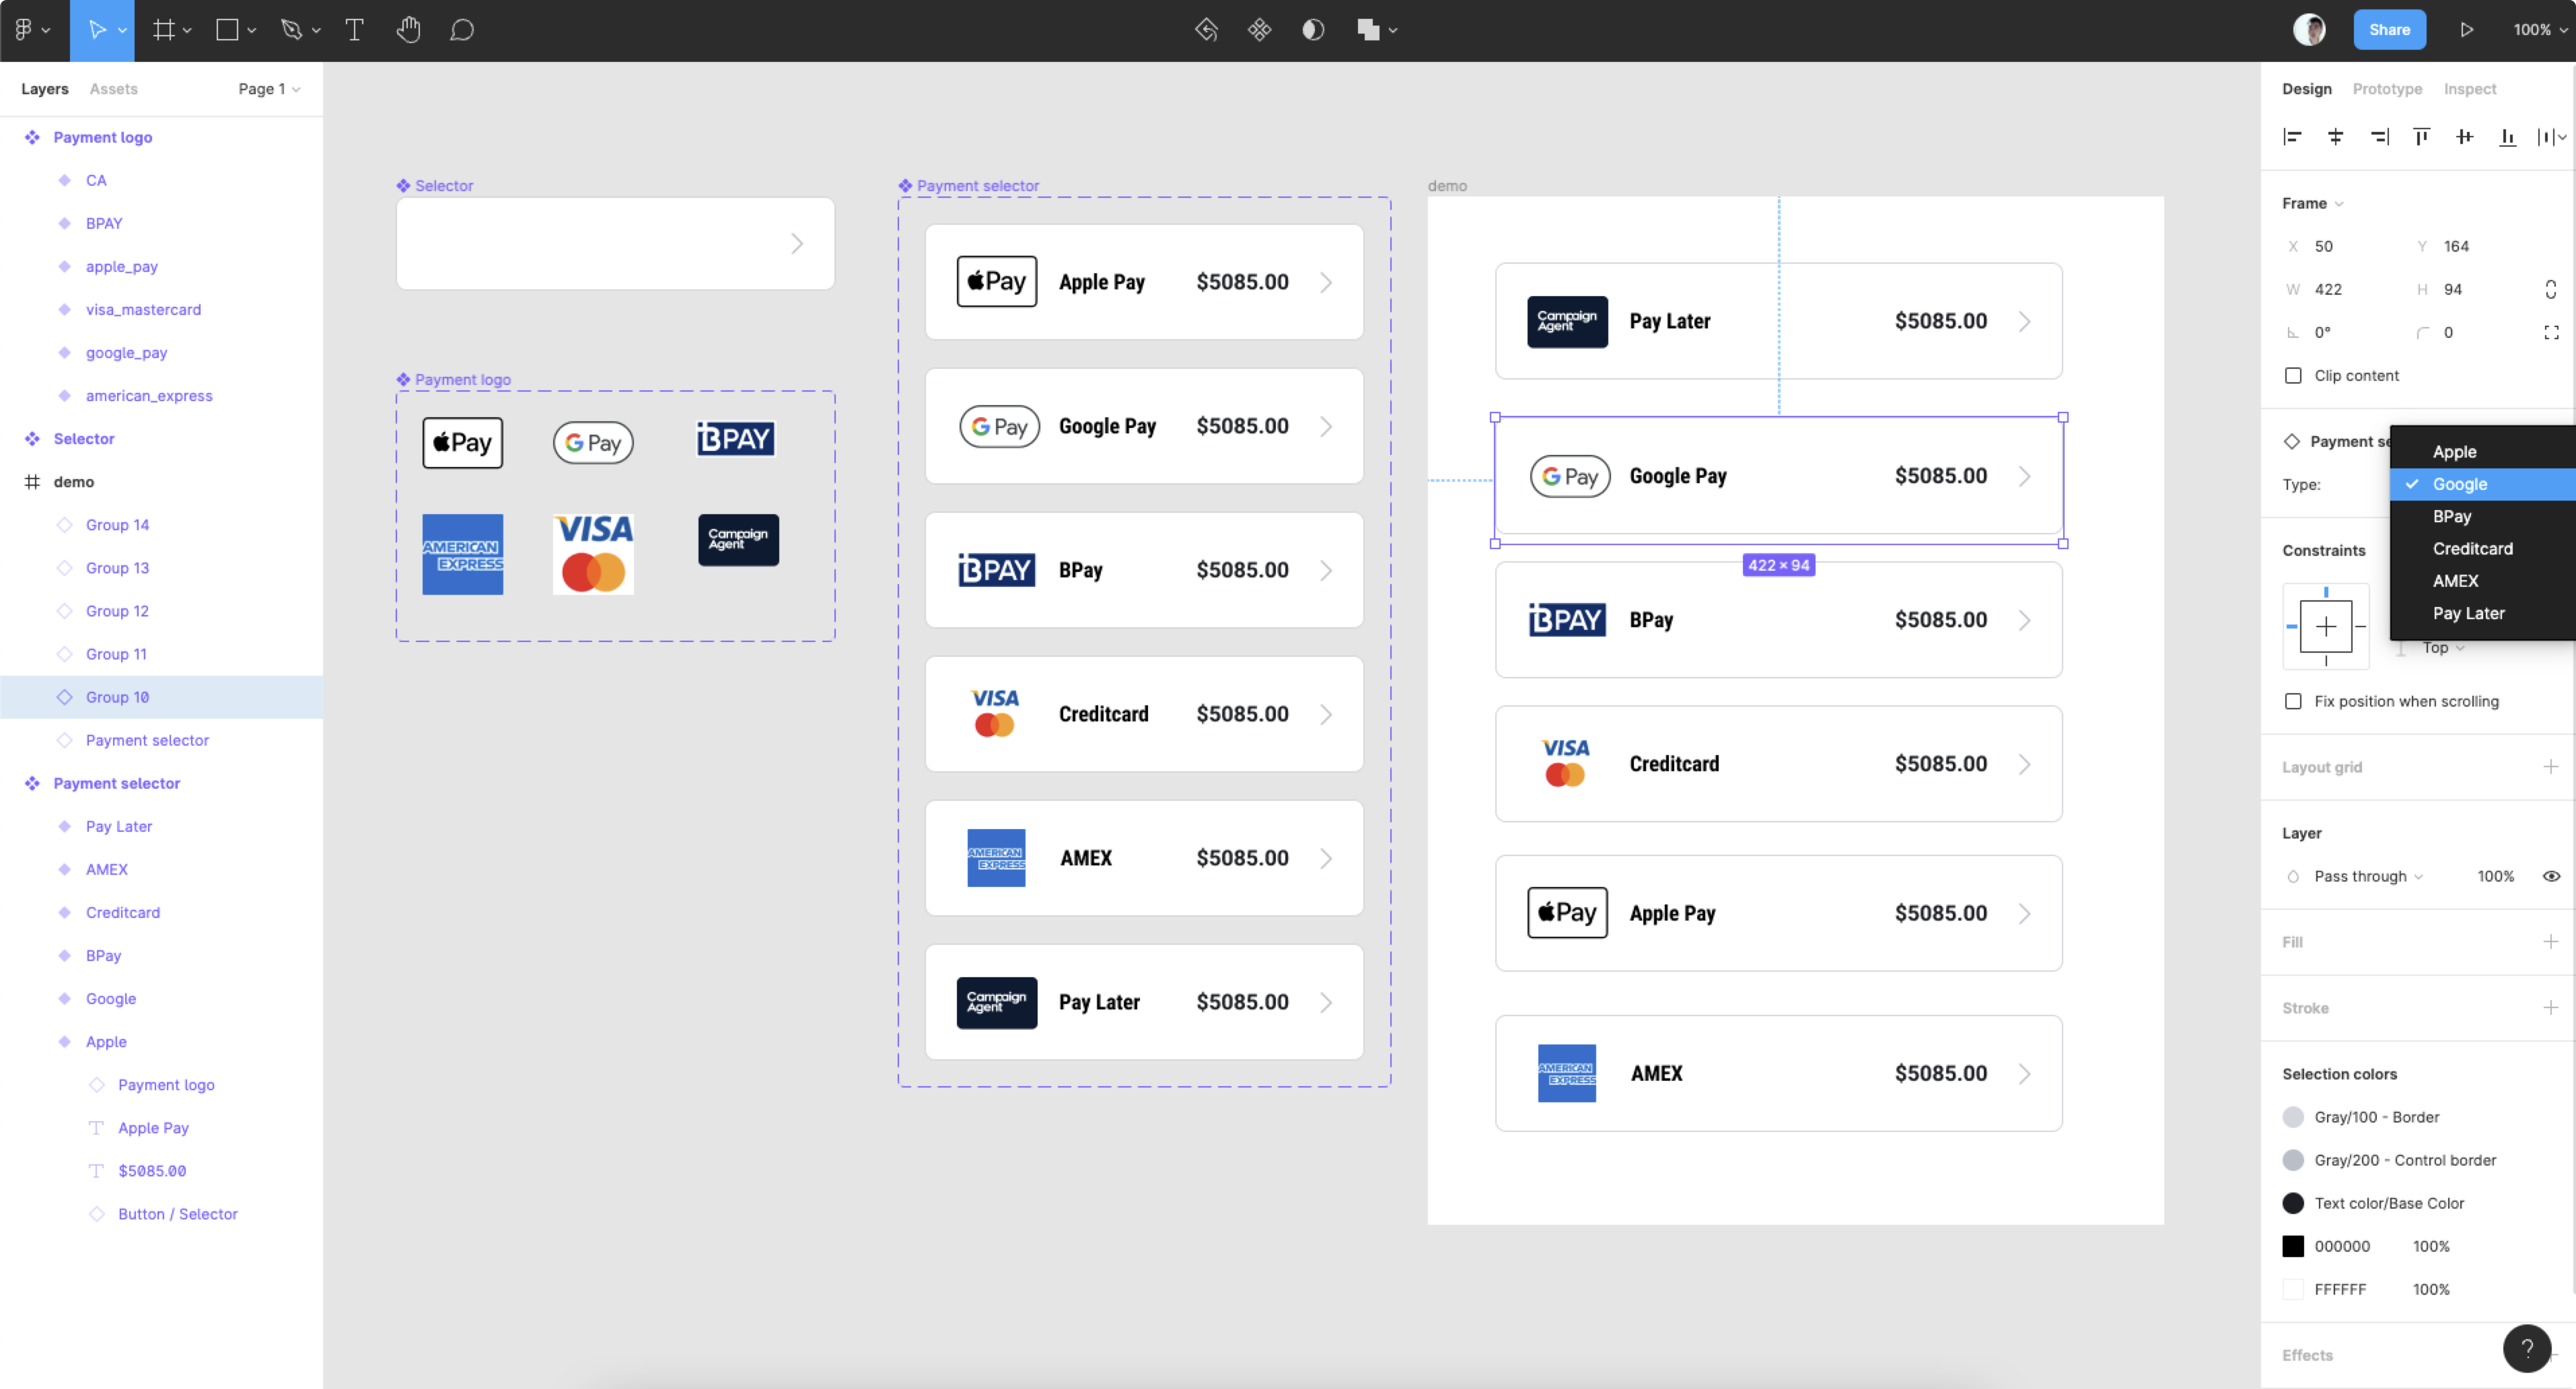Click the Creditcard card in demo frame
This screenshot has width=2576, height=1389.
pyautogui.click(x=1778, y=764)
